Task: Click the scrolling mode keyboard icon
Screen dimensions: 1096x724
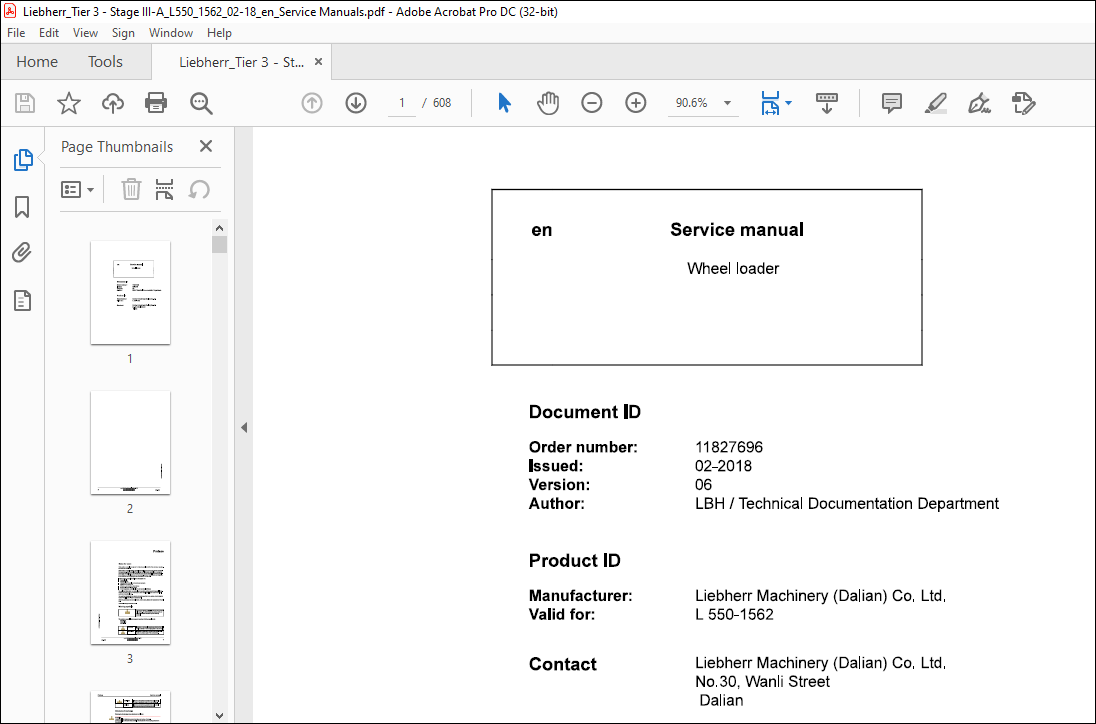Action: coord(827,103)
